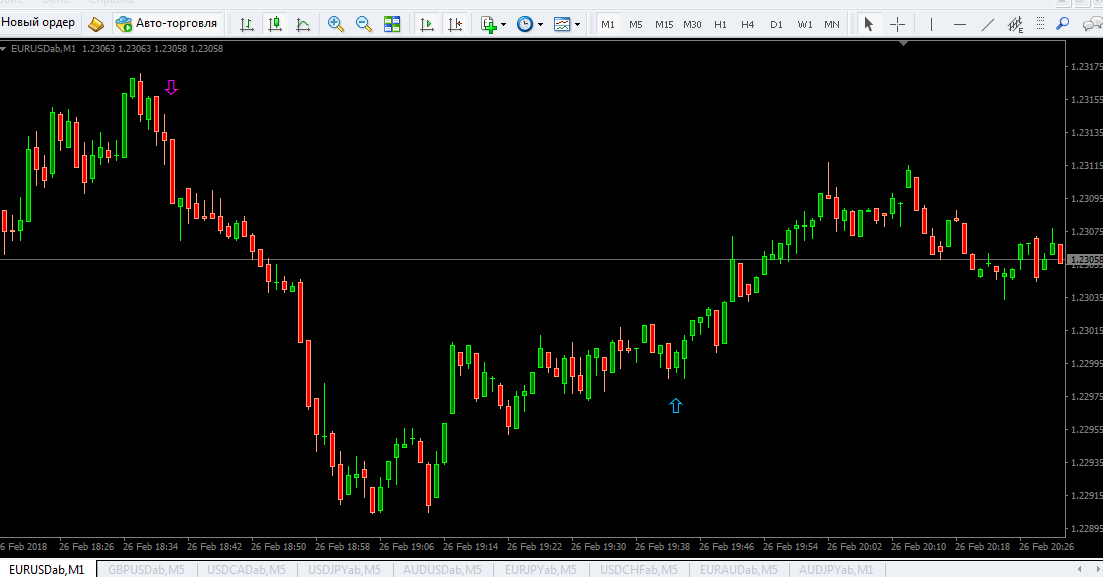1103x577 pixels.
Task: Switch to the EURUSDab,M1 chart tab
Action: click(x=46, y=569)
